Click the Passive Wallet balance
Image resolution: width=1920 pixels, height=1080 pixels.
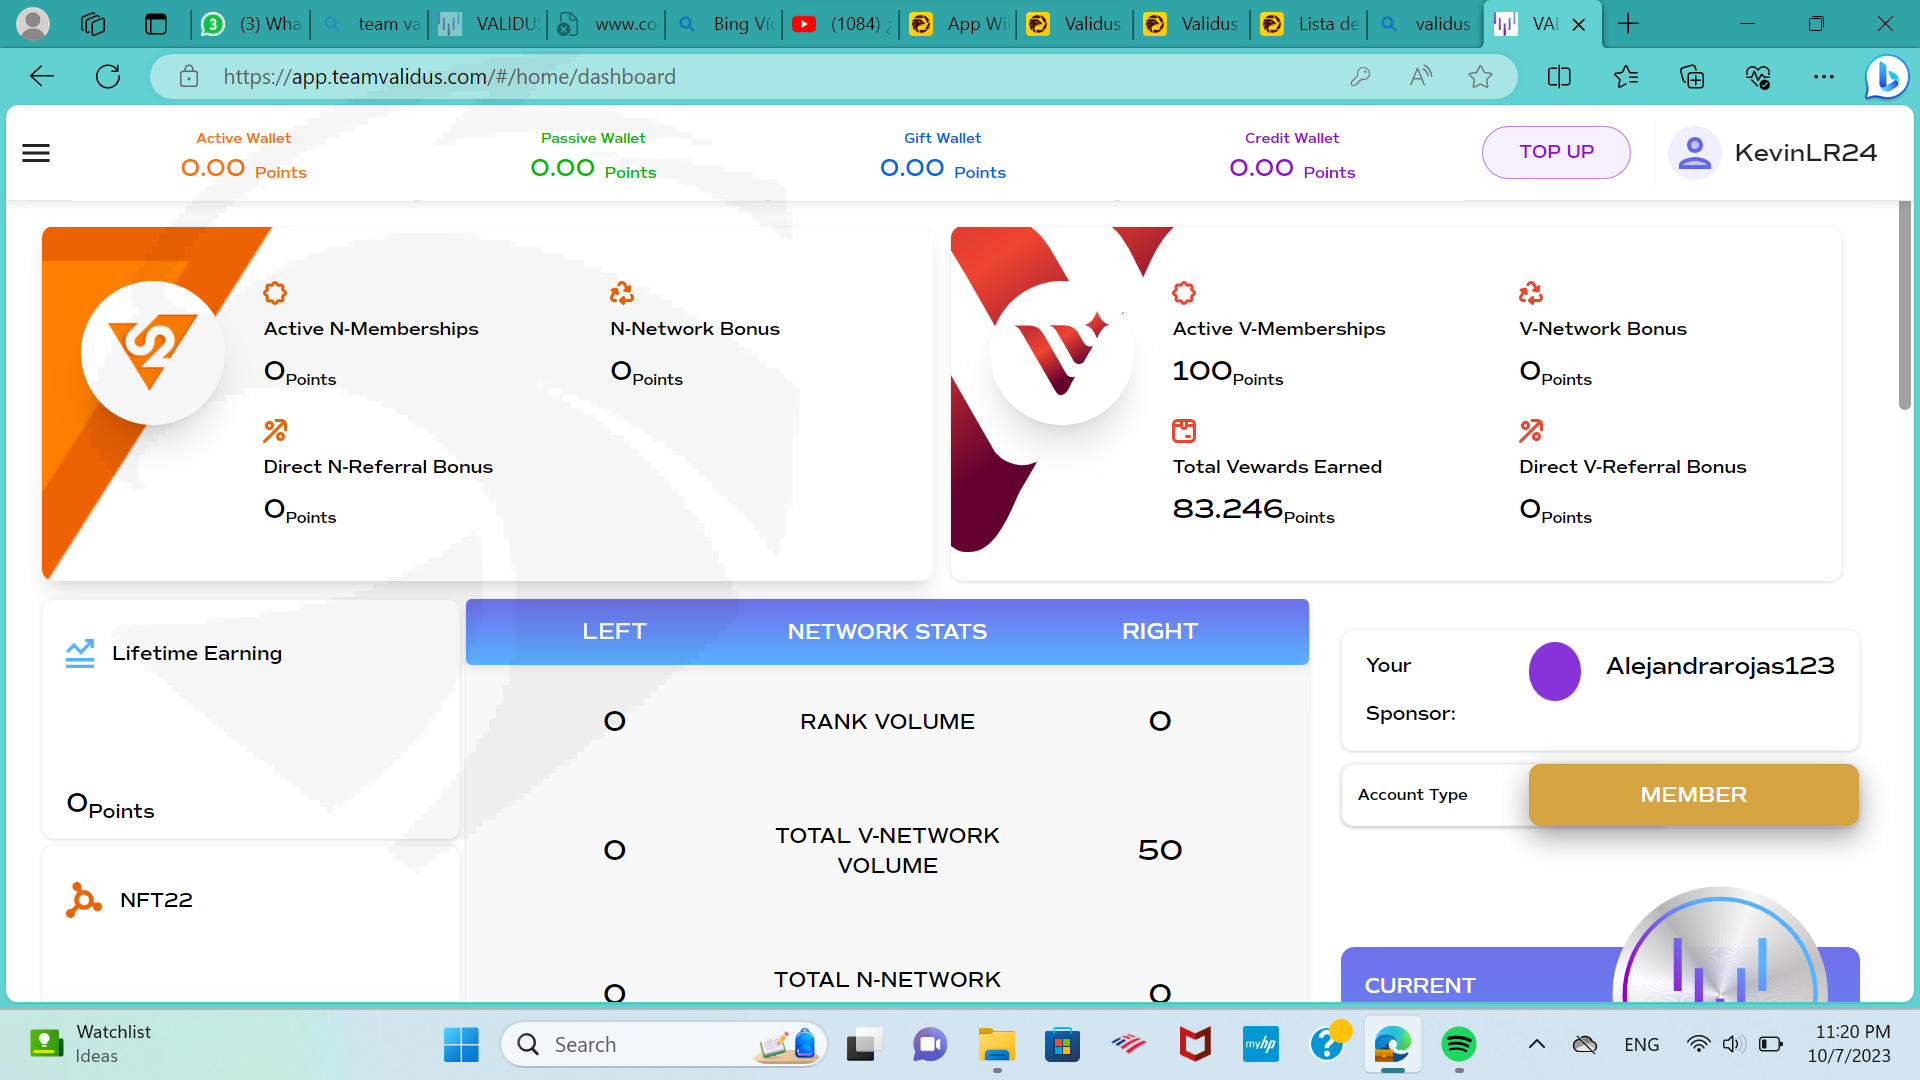pos(594,169)
